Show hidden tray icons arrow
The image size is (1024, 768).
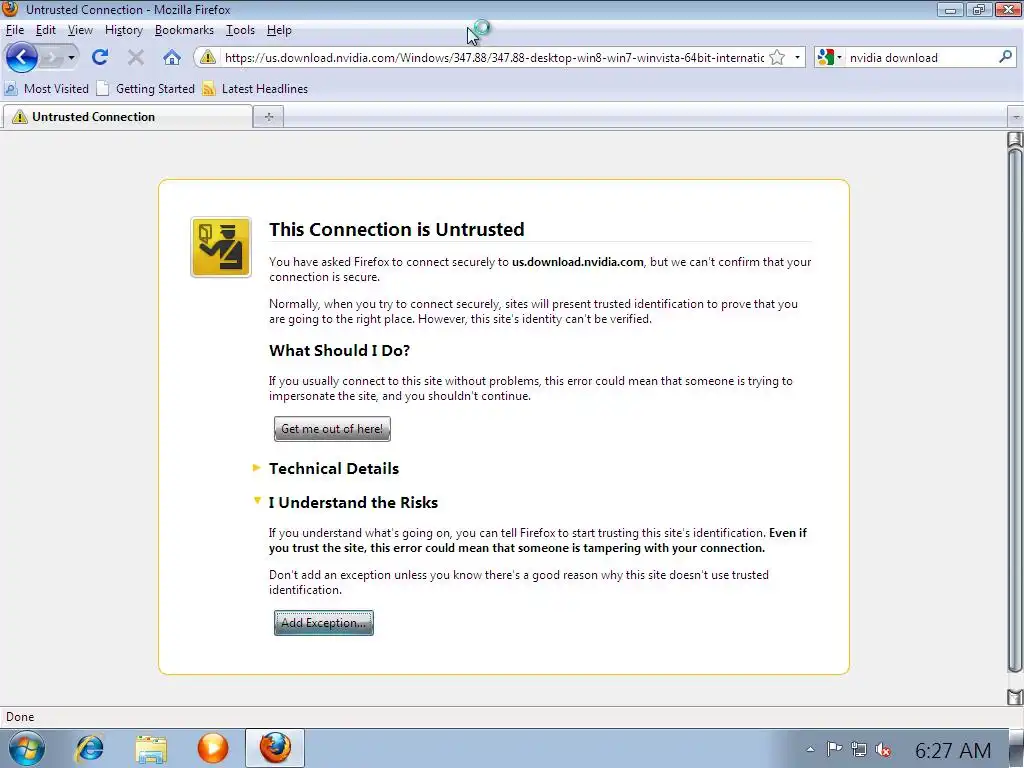(x=810, y=750)
